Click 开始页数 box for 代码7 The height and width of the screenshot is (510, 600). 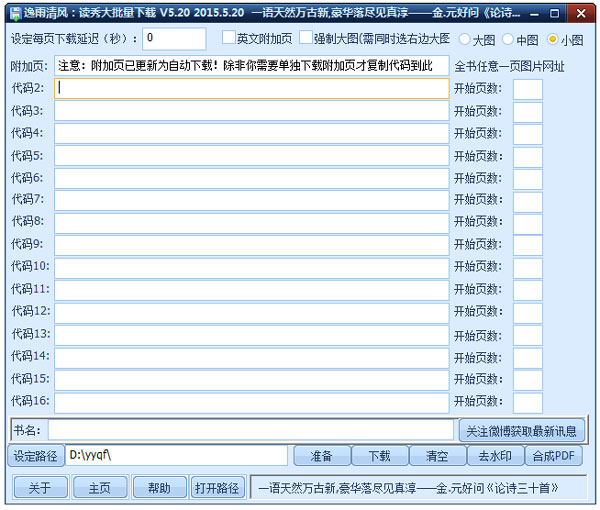click(x=528, y=201)
